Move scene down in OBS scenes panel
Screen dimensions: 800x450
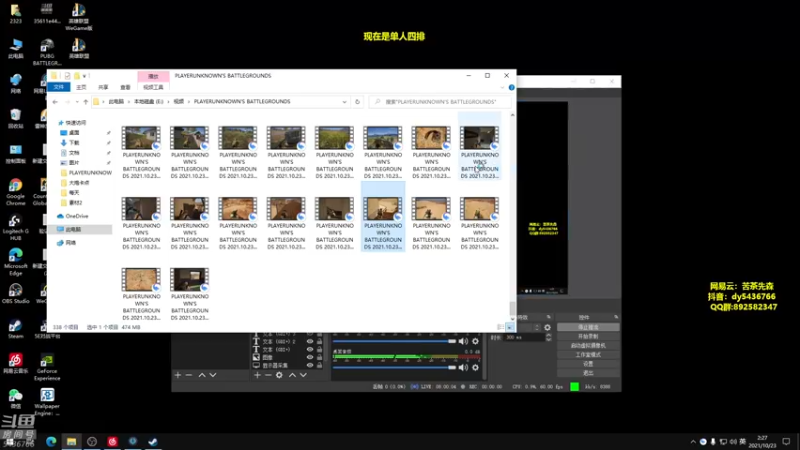pyautogui.click(x=213, y=375)
